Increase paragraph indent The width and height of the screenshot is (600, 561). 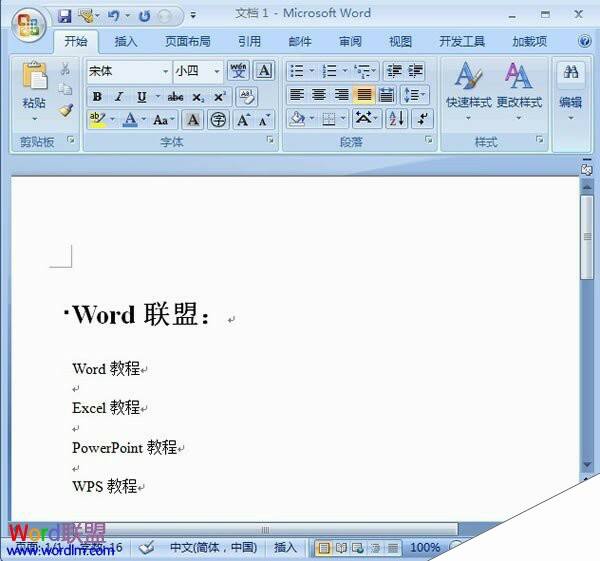click(x=415, y=71)
